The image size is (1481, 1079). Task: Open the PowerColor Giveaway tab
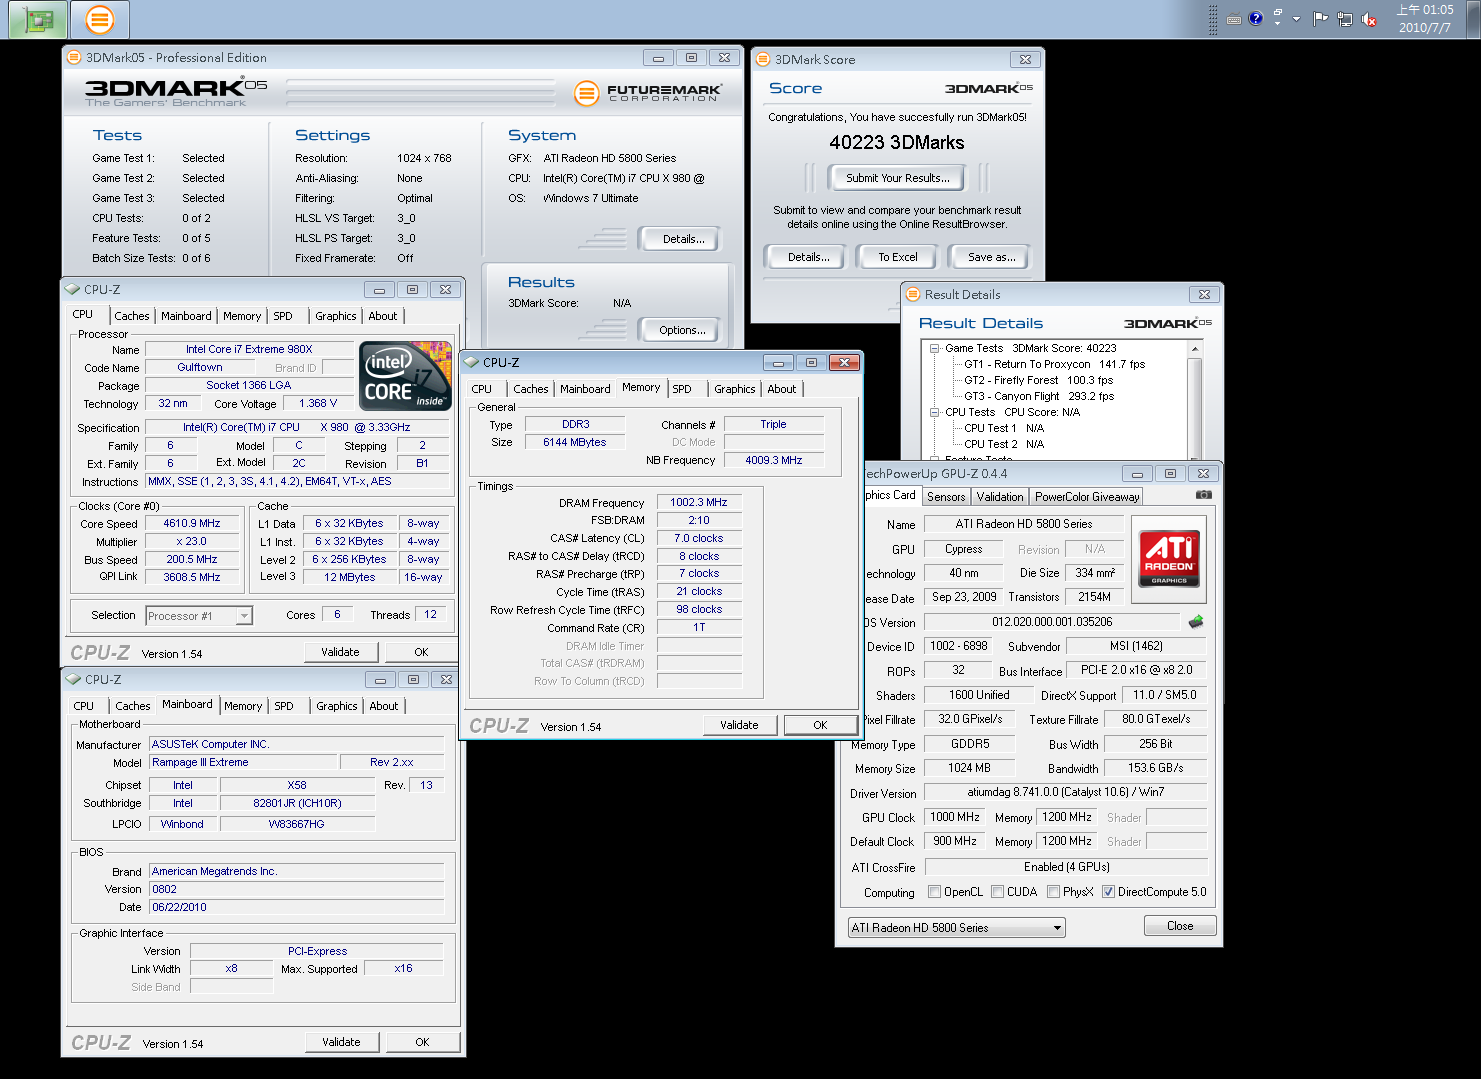tap(1087, 497)
